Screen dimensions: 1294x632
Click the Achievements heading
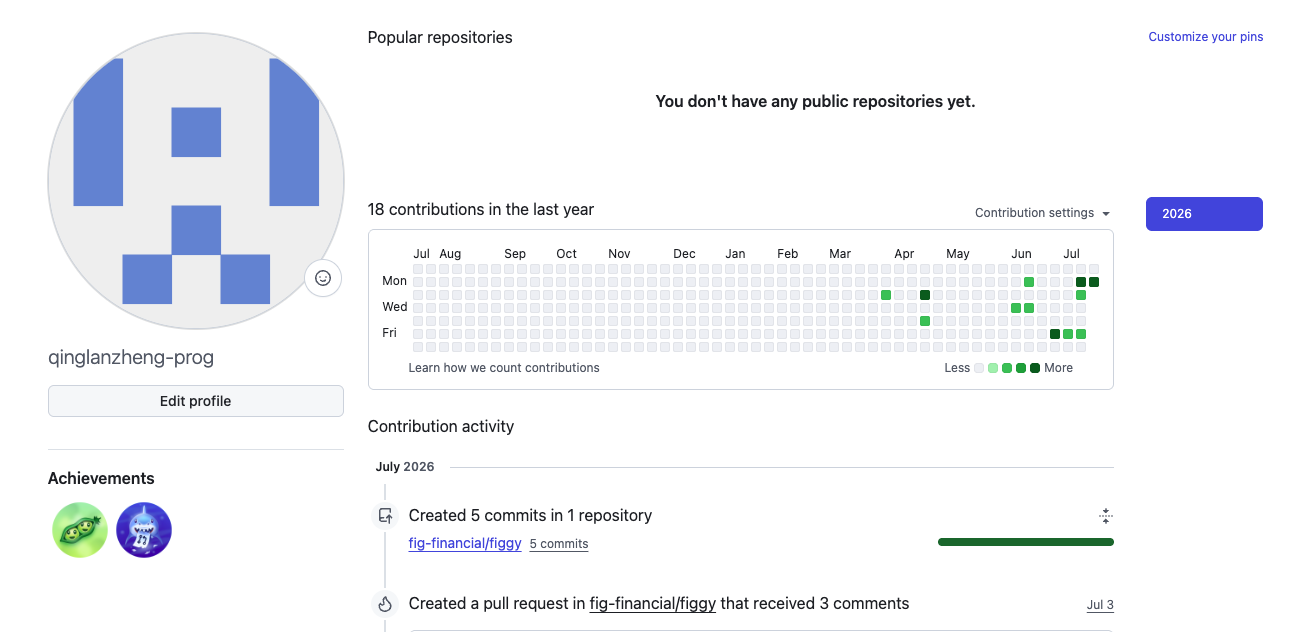[101, 478]
